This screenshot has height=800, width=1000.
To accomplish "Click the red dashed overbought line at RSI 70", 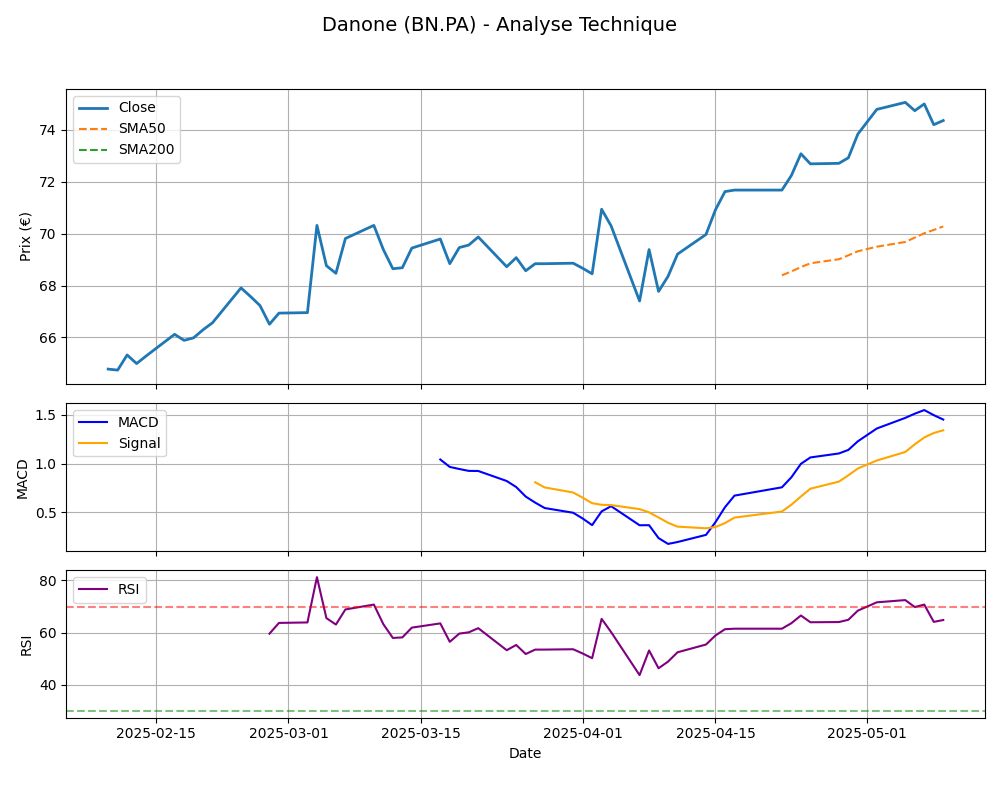I will [x=526, y=607].
